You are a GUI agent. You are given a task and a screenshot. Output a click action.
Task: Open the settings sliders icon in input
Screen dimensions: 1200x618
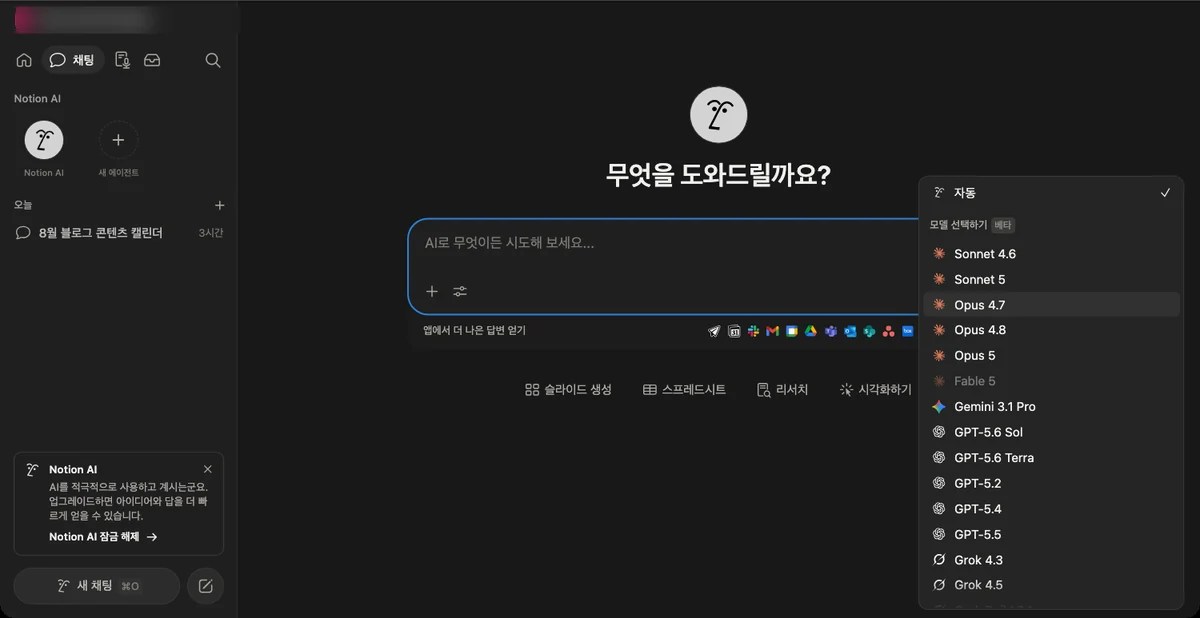coord(460,291)
